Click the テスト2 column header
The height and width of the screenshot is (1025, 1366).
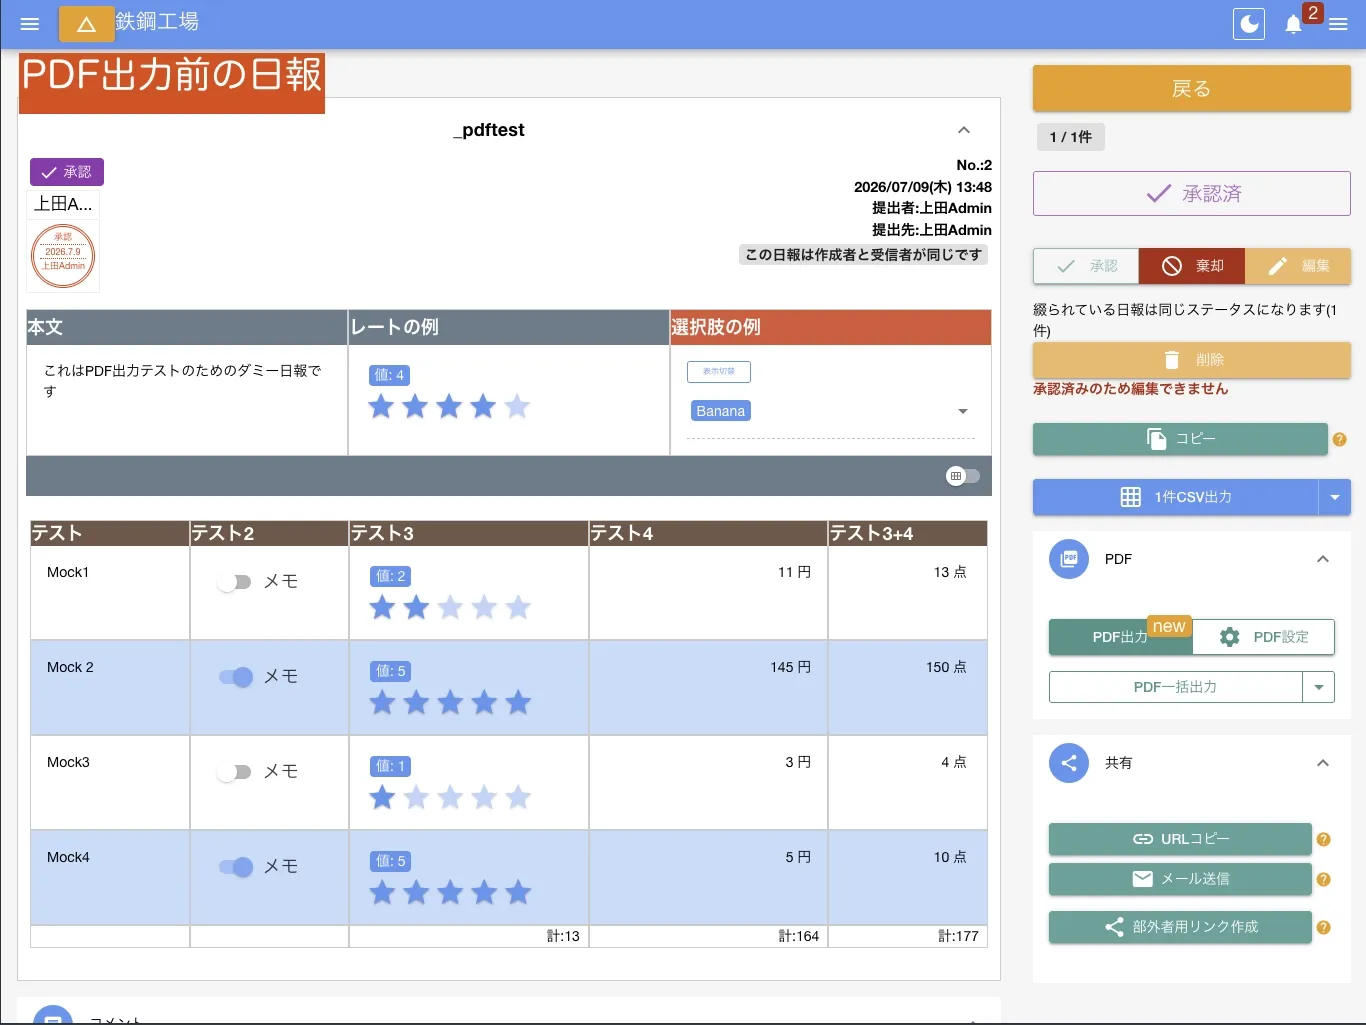click(269, 533)
